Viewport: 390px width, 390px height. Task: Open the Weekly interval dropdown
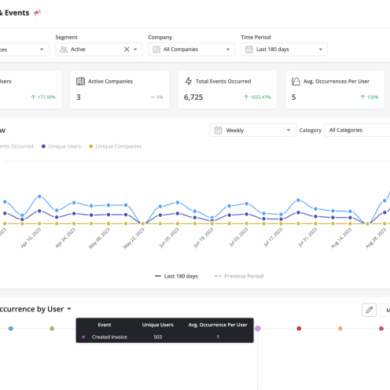253,130
